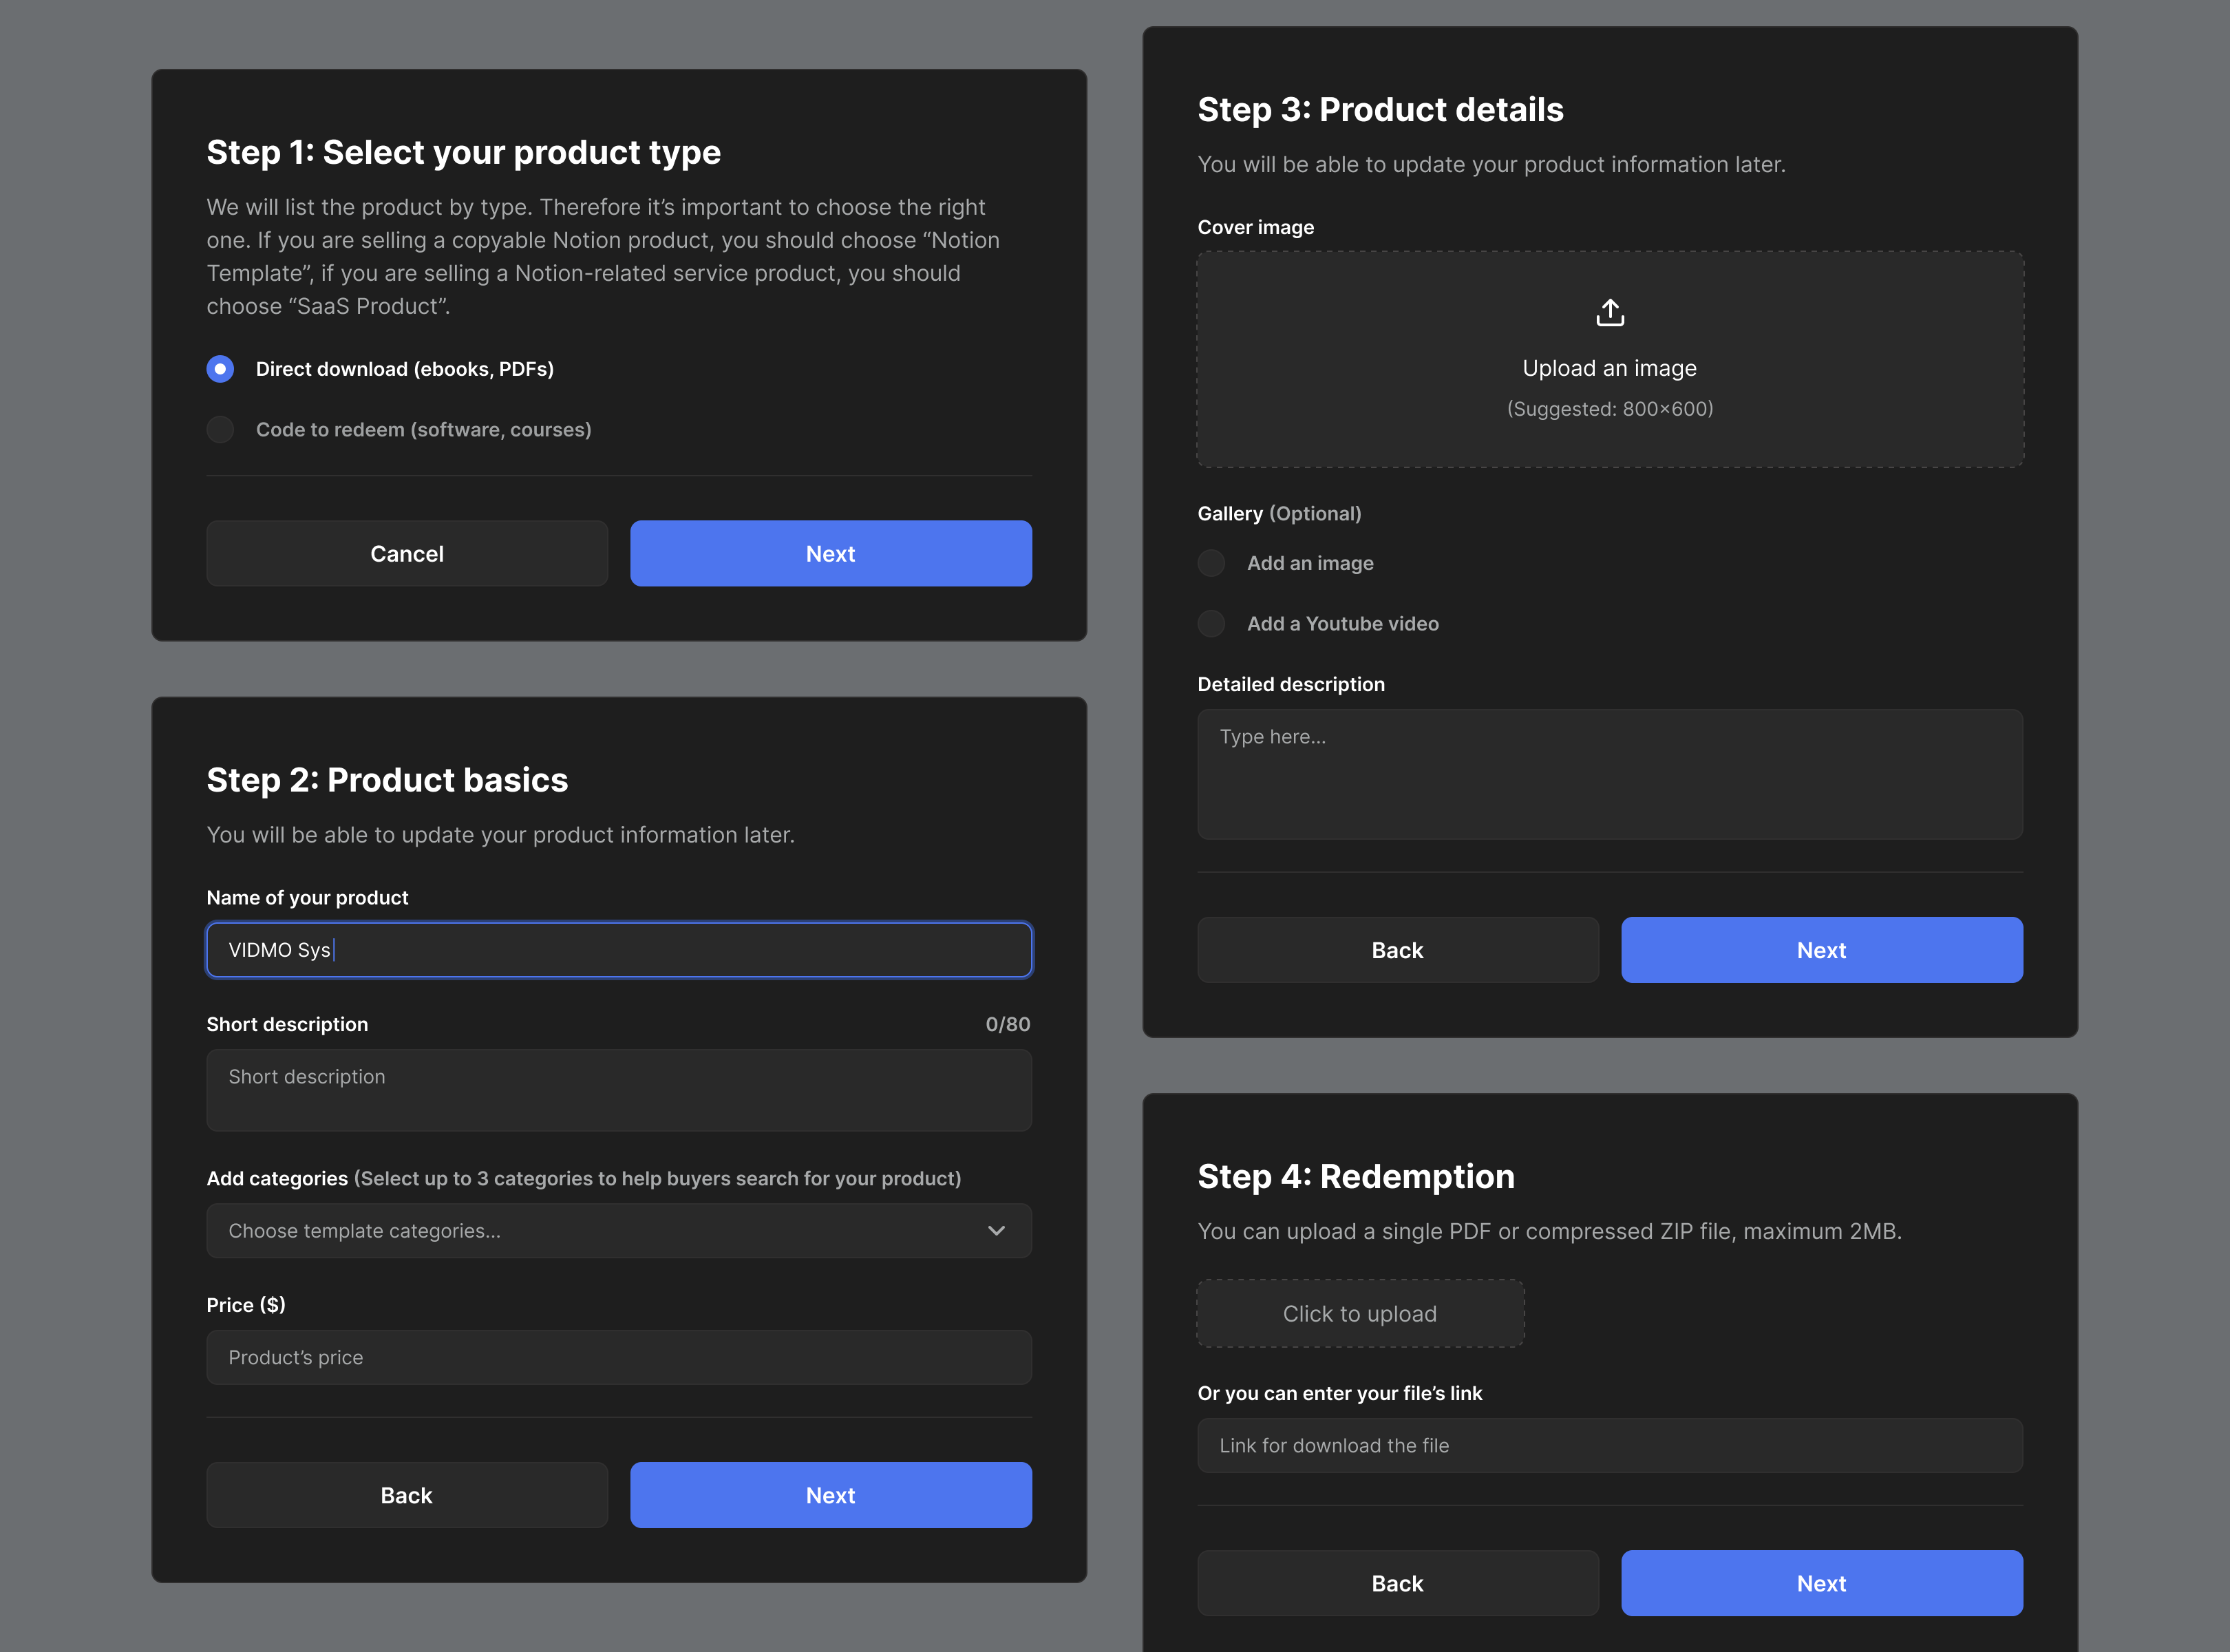Expand the template categories dropdown chevron
2230x1652 pixels.
click(996, 1231)
